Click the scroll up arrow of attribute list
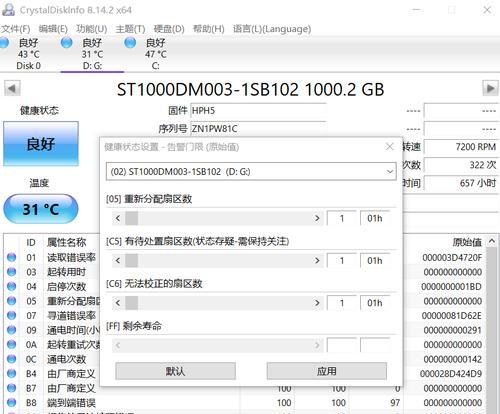The width and height of the screenshot is (500, 414). [x=492, y=241]
